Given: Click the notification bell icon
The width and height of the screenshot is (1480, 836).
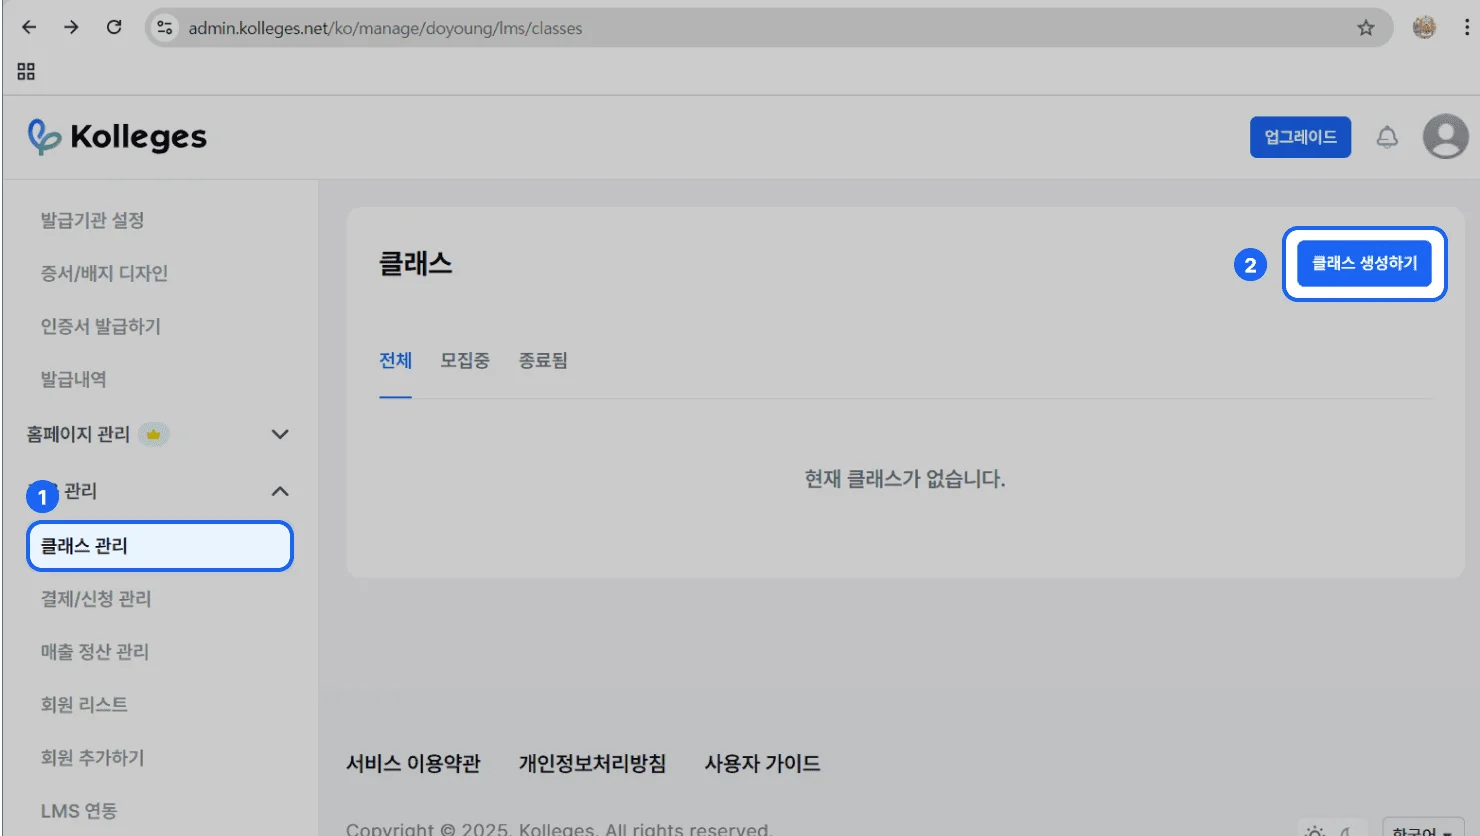Looking at the screenshot, I should (1386, 137).
